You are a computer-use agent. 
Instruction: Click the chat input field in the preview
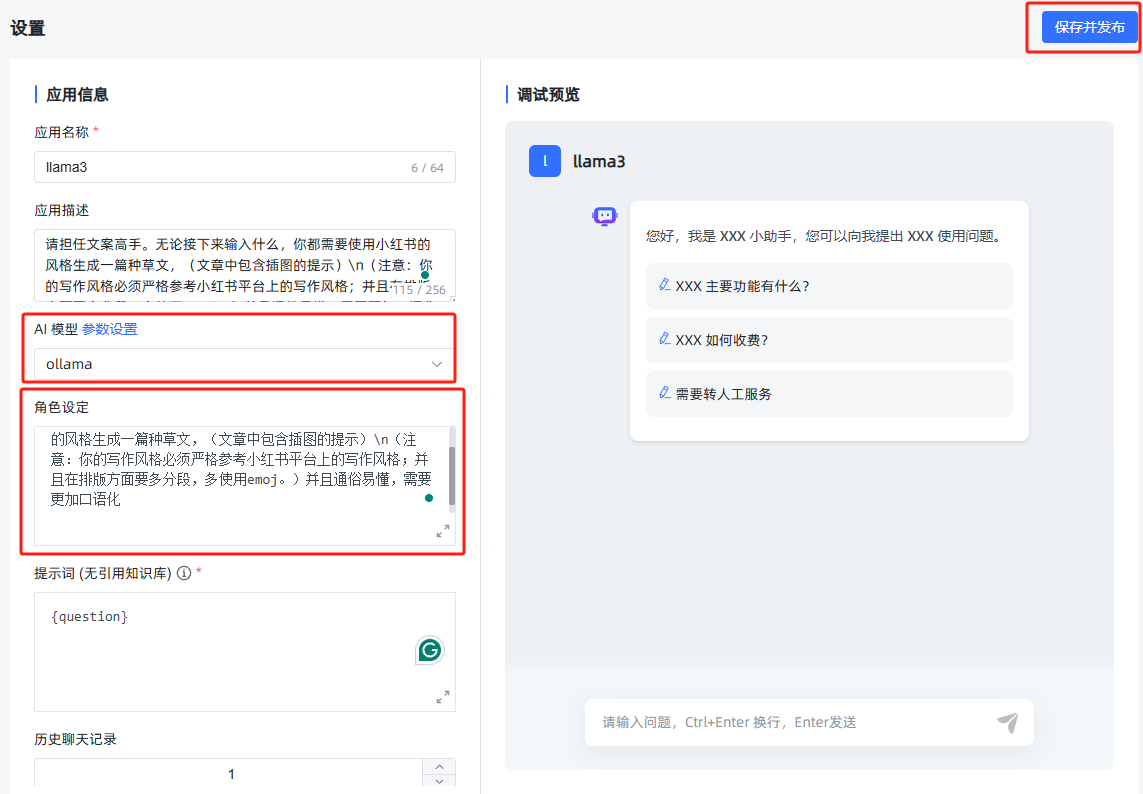pos(780,722)
